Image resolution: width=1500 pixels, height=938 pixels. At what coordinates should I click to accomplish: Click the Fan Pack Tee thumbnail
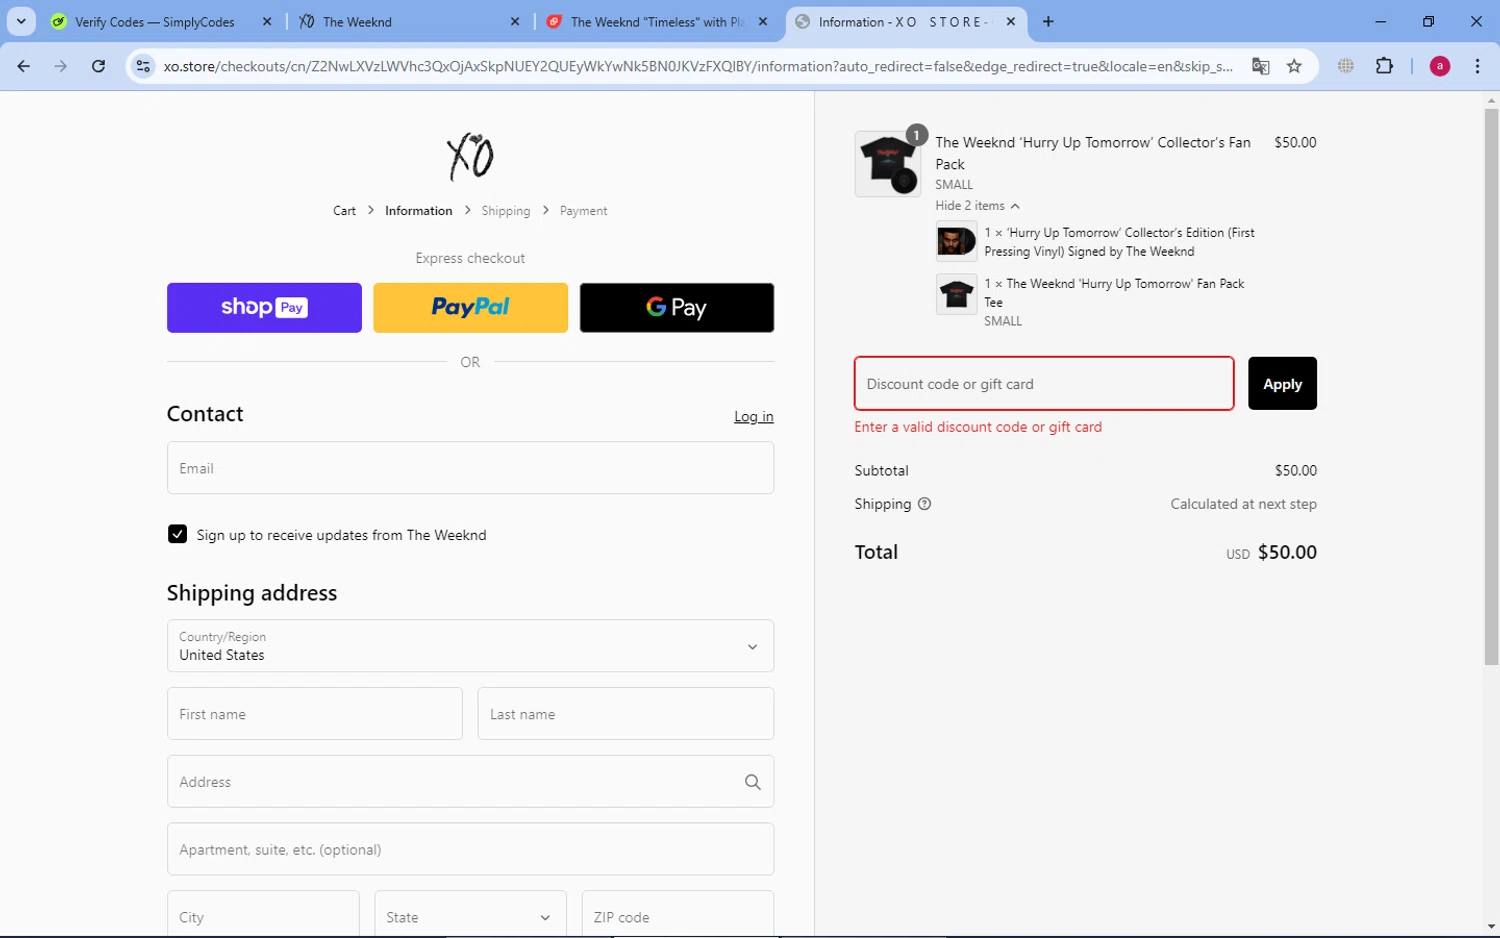click(x=956, y=294)
